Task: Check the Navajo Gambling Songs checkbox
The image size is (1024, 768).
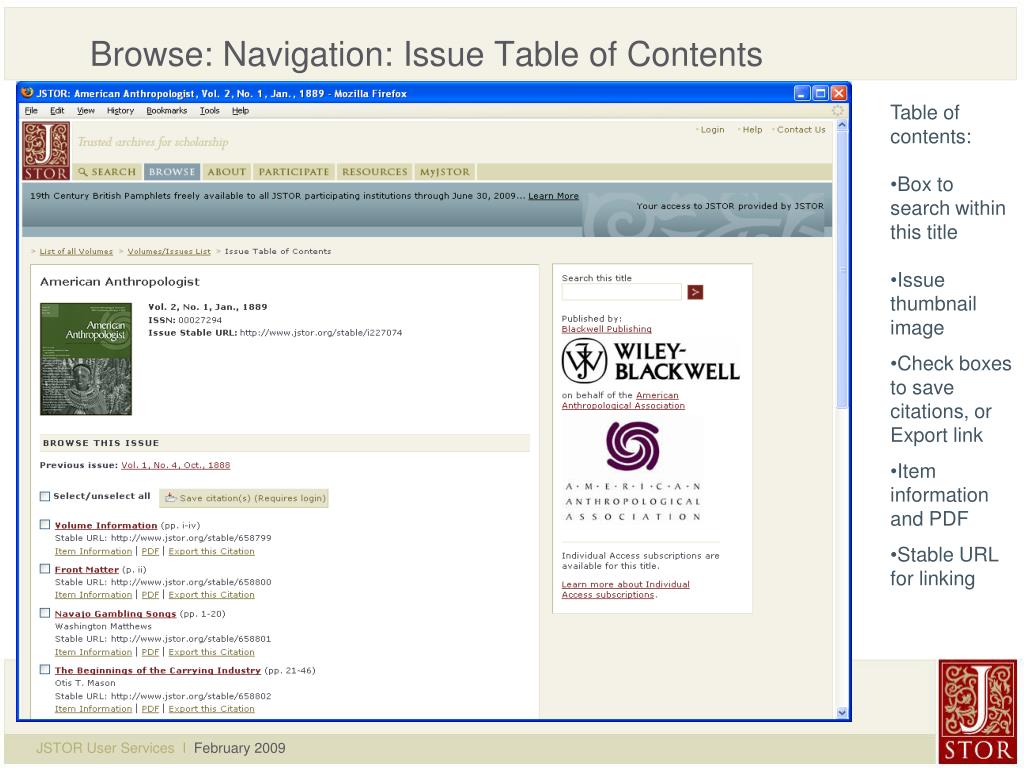Action: coord(45,613)
